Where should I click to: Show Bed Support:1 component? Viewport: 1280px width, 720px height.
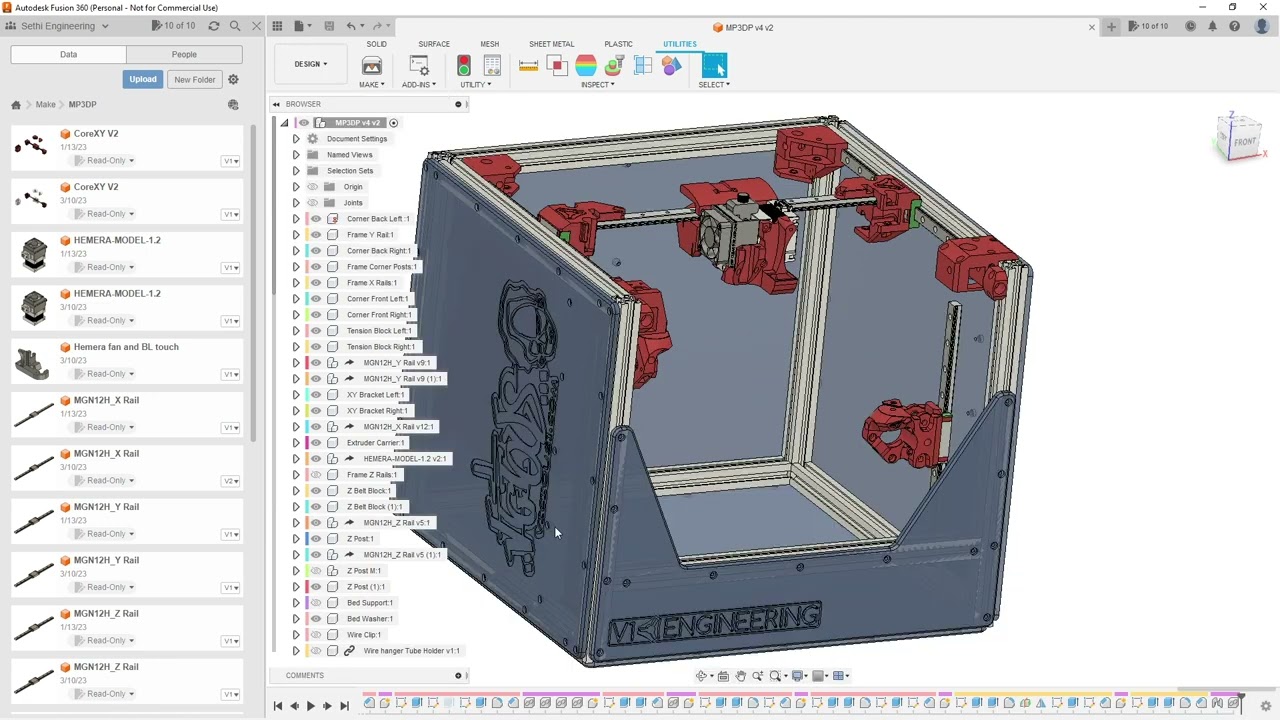[316, 603]
